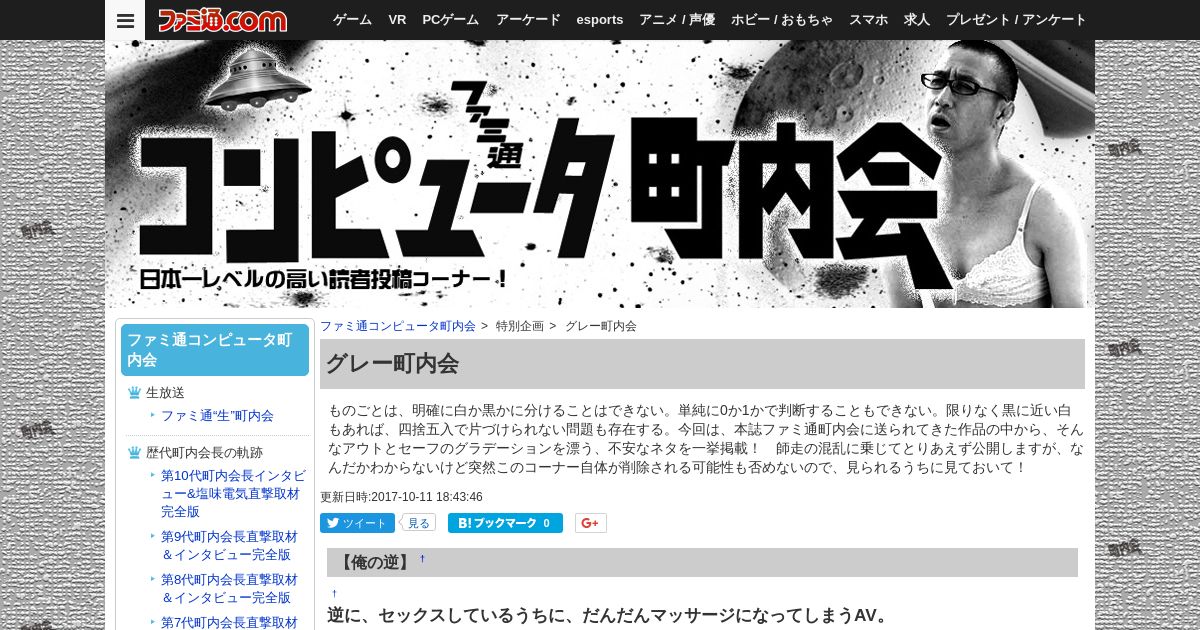The width and height of the screenshot is (1200, 630).
Task: Open the esports menu item
Action: pyautogui.click(x=600, y=20)
